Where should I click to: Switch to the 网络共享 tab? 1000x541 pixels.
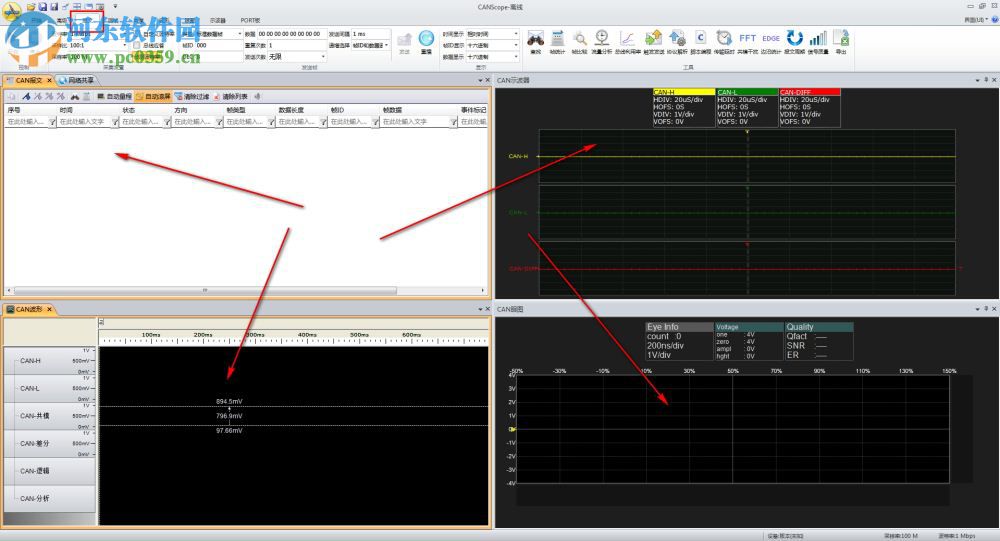coord(77,80)
